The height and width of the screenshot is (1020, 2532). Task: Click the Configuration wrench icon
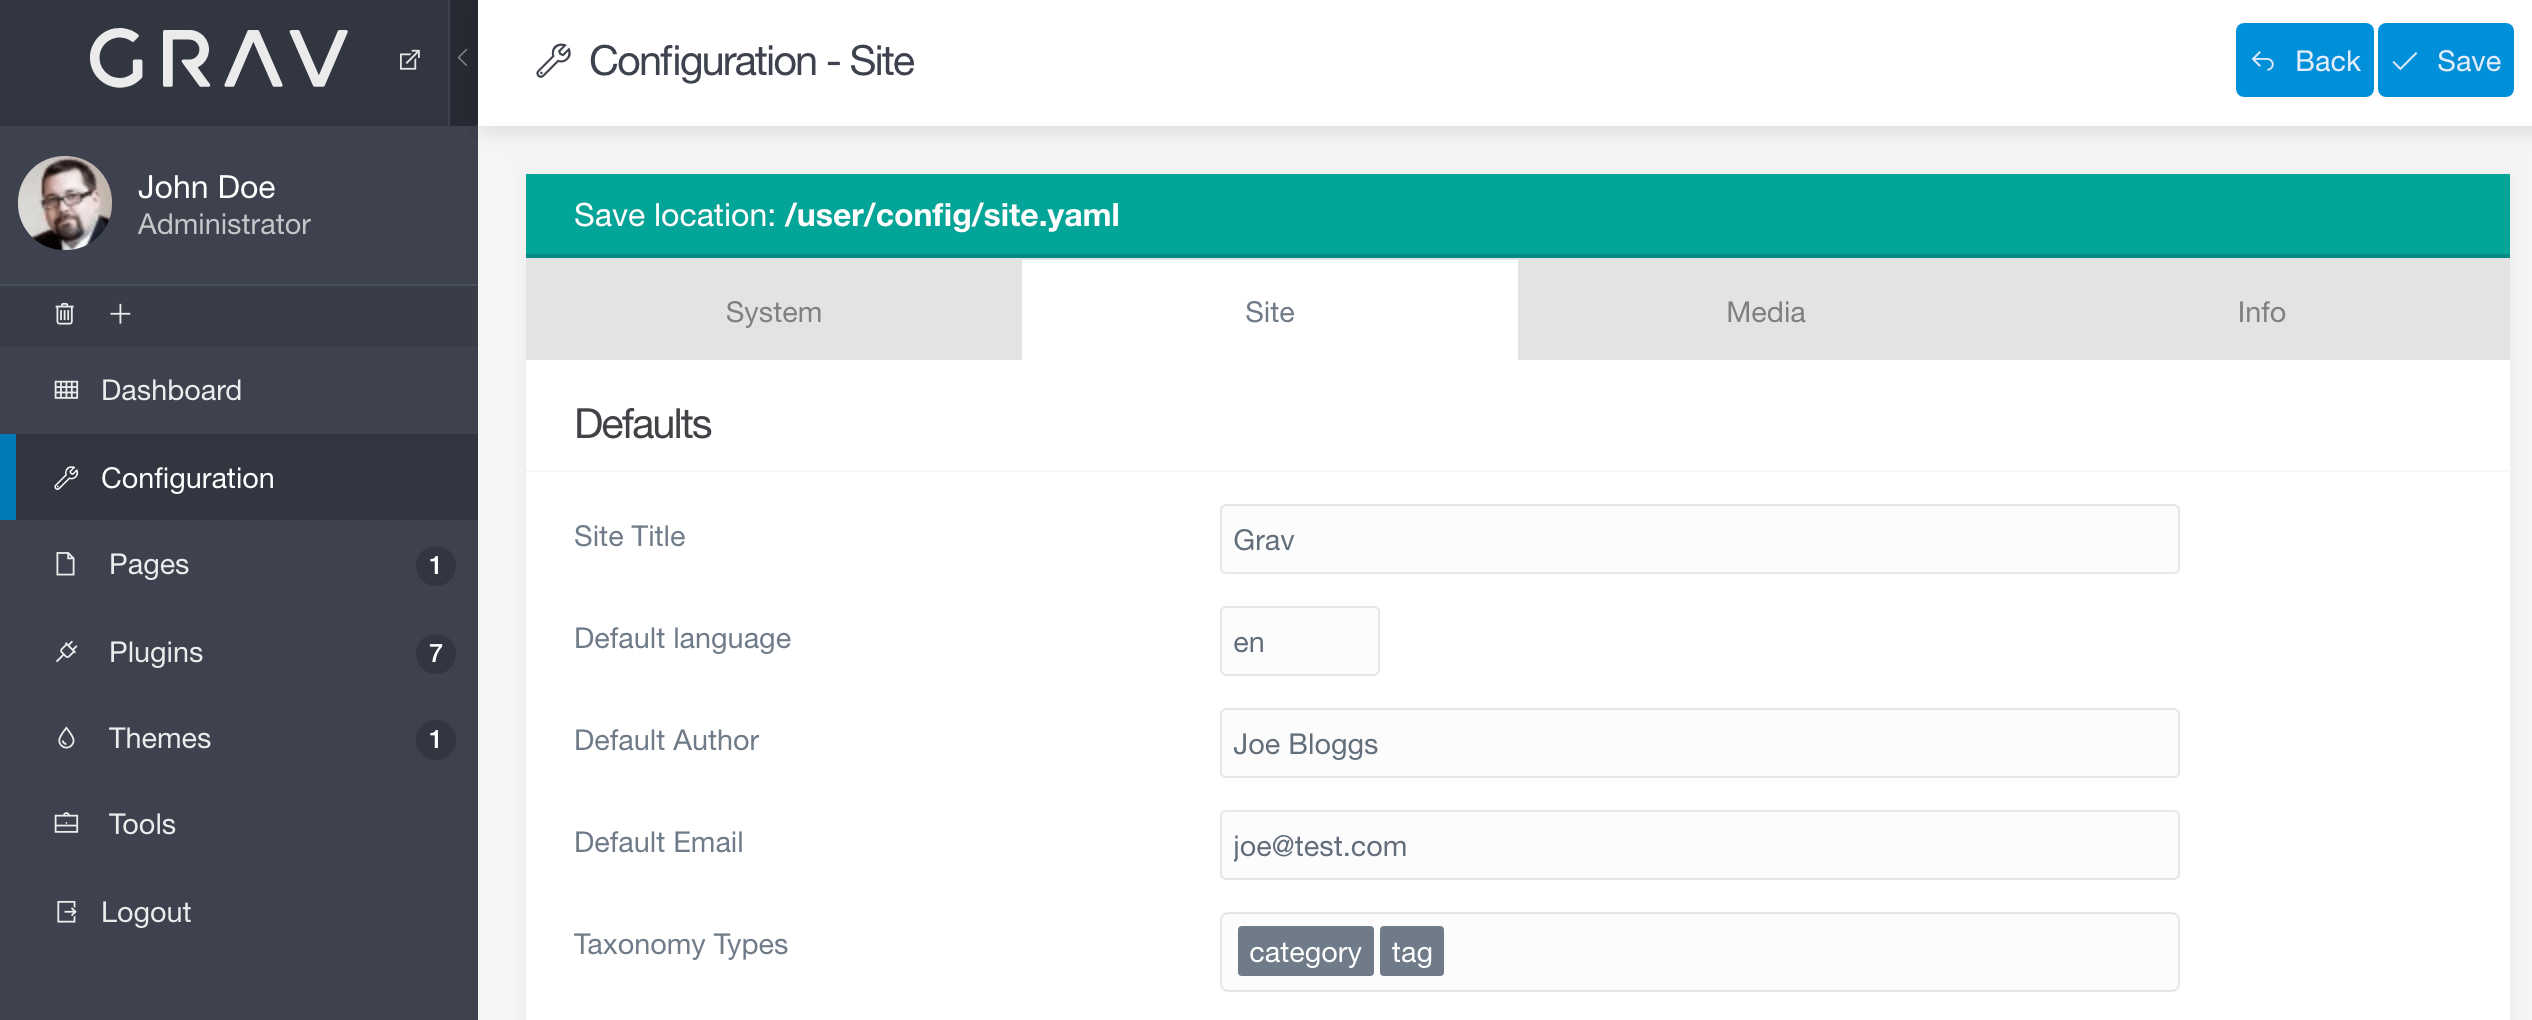pos(66,477)
